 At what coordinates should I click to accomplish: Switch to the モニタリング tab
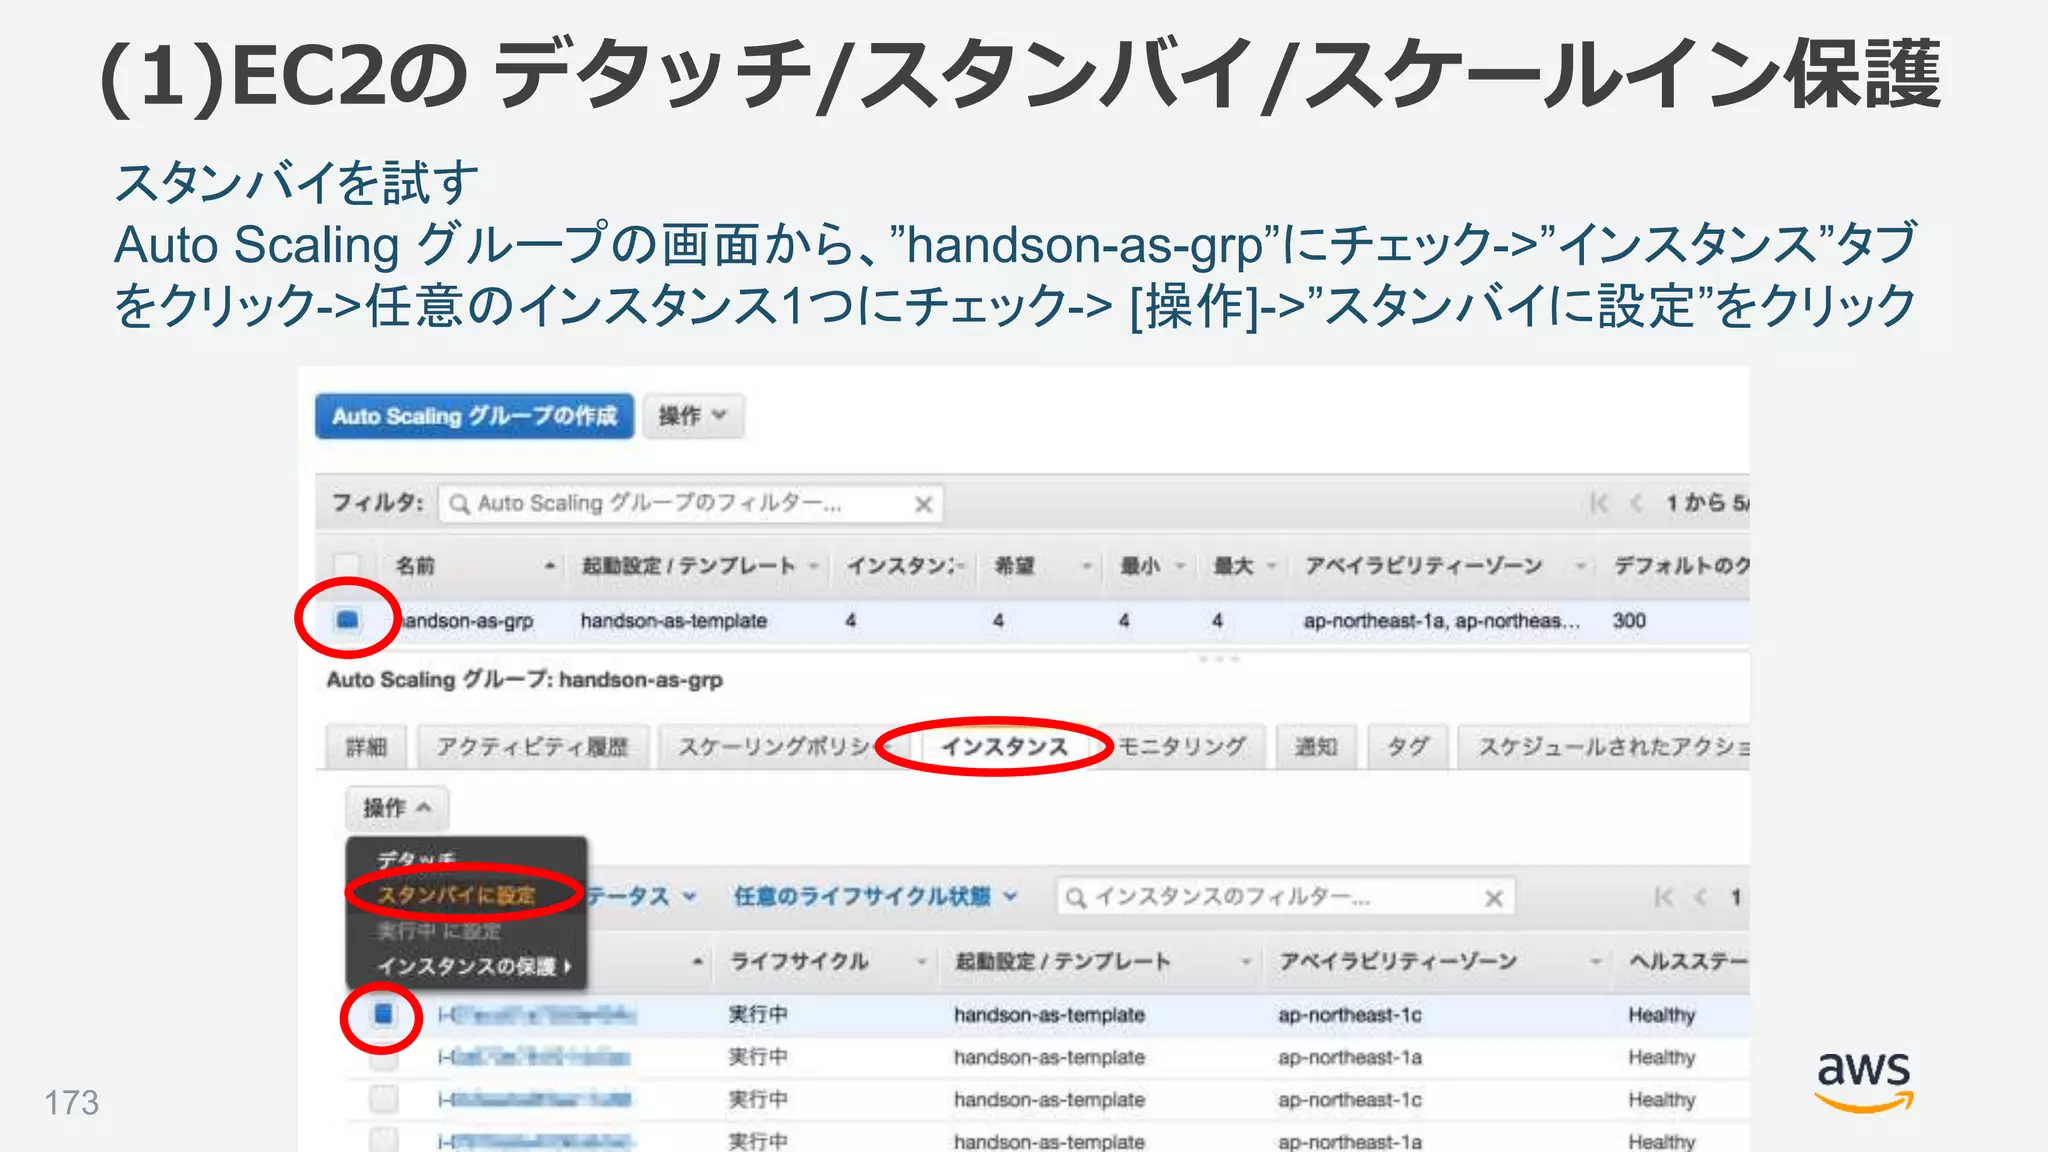(x=1182, y=747)
